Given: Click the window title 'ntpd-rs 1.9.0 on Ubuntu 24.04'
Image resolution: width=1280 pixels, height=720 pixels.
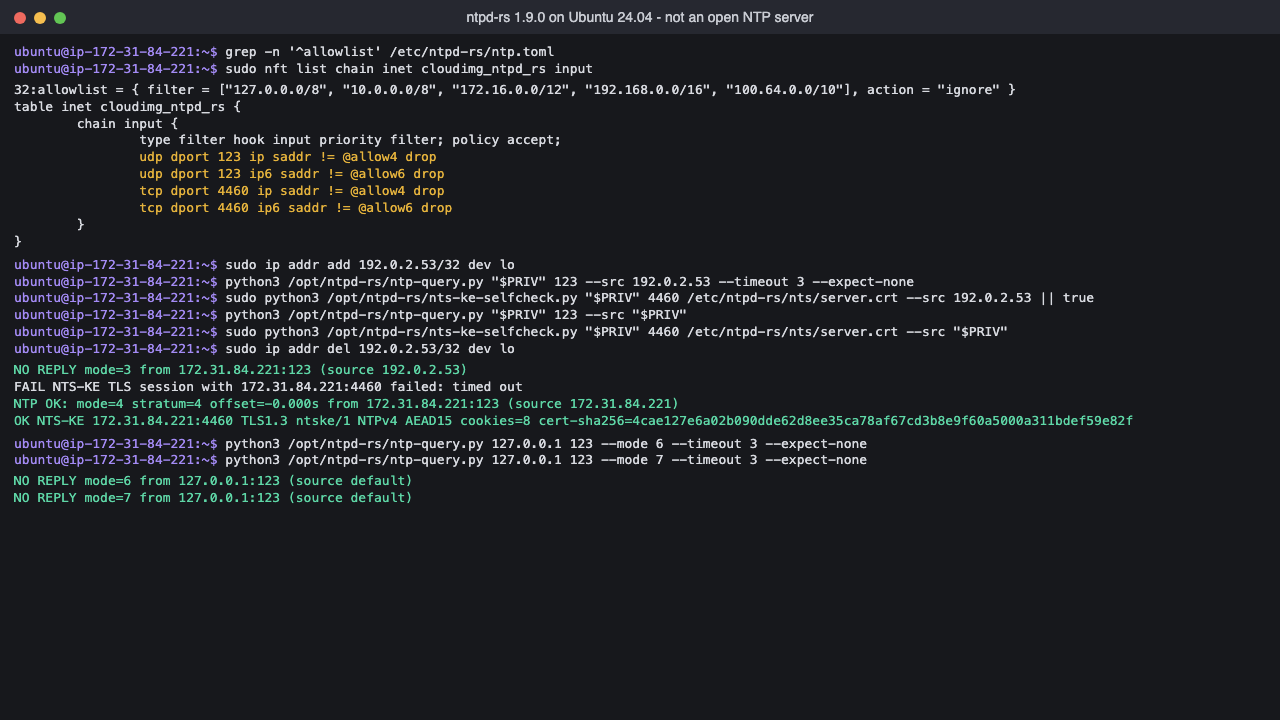Looking at the screenshot, I should click(x=640, y=18).
